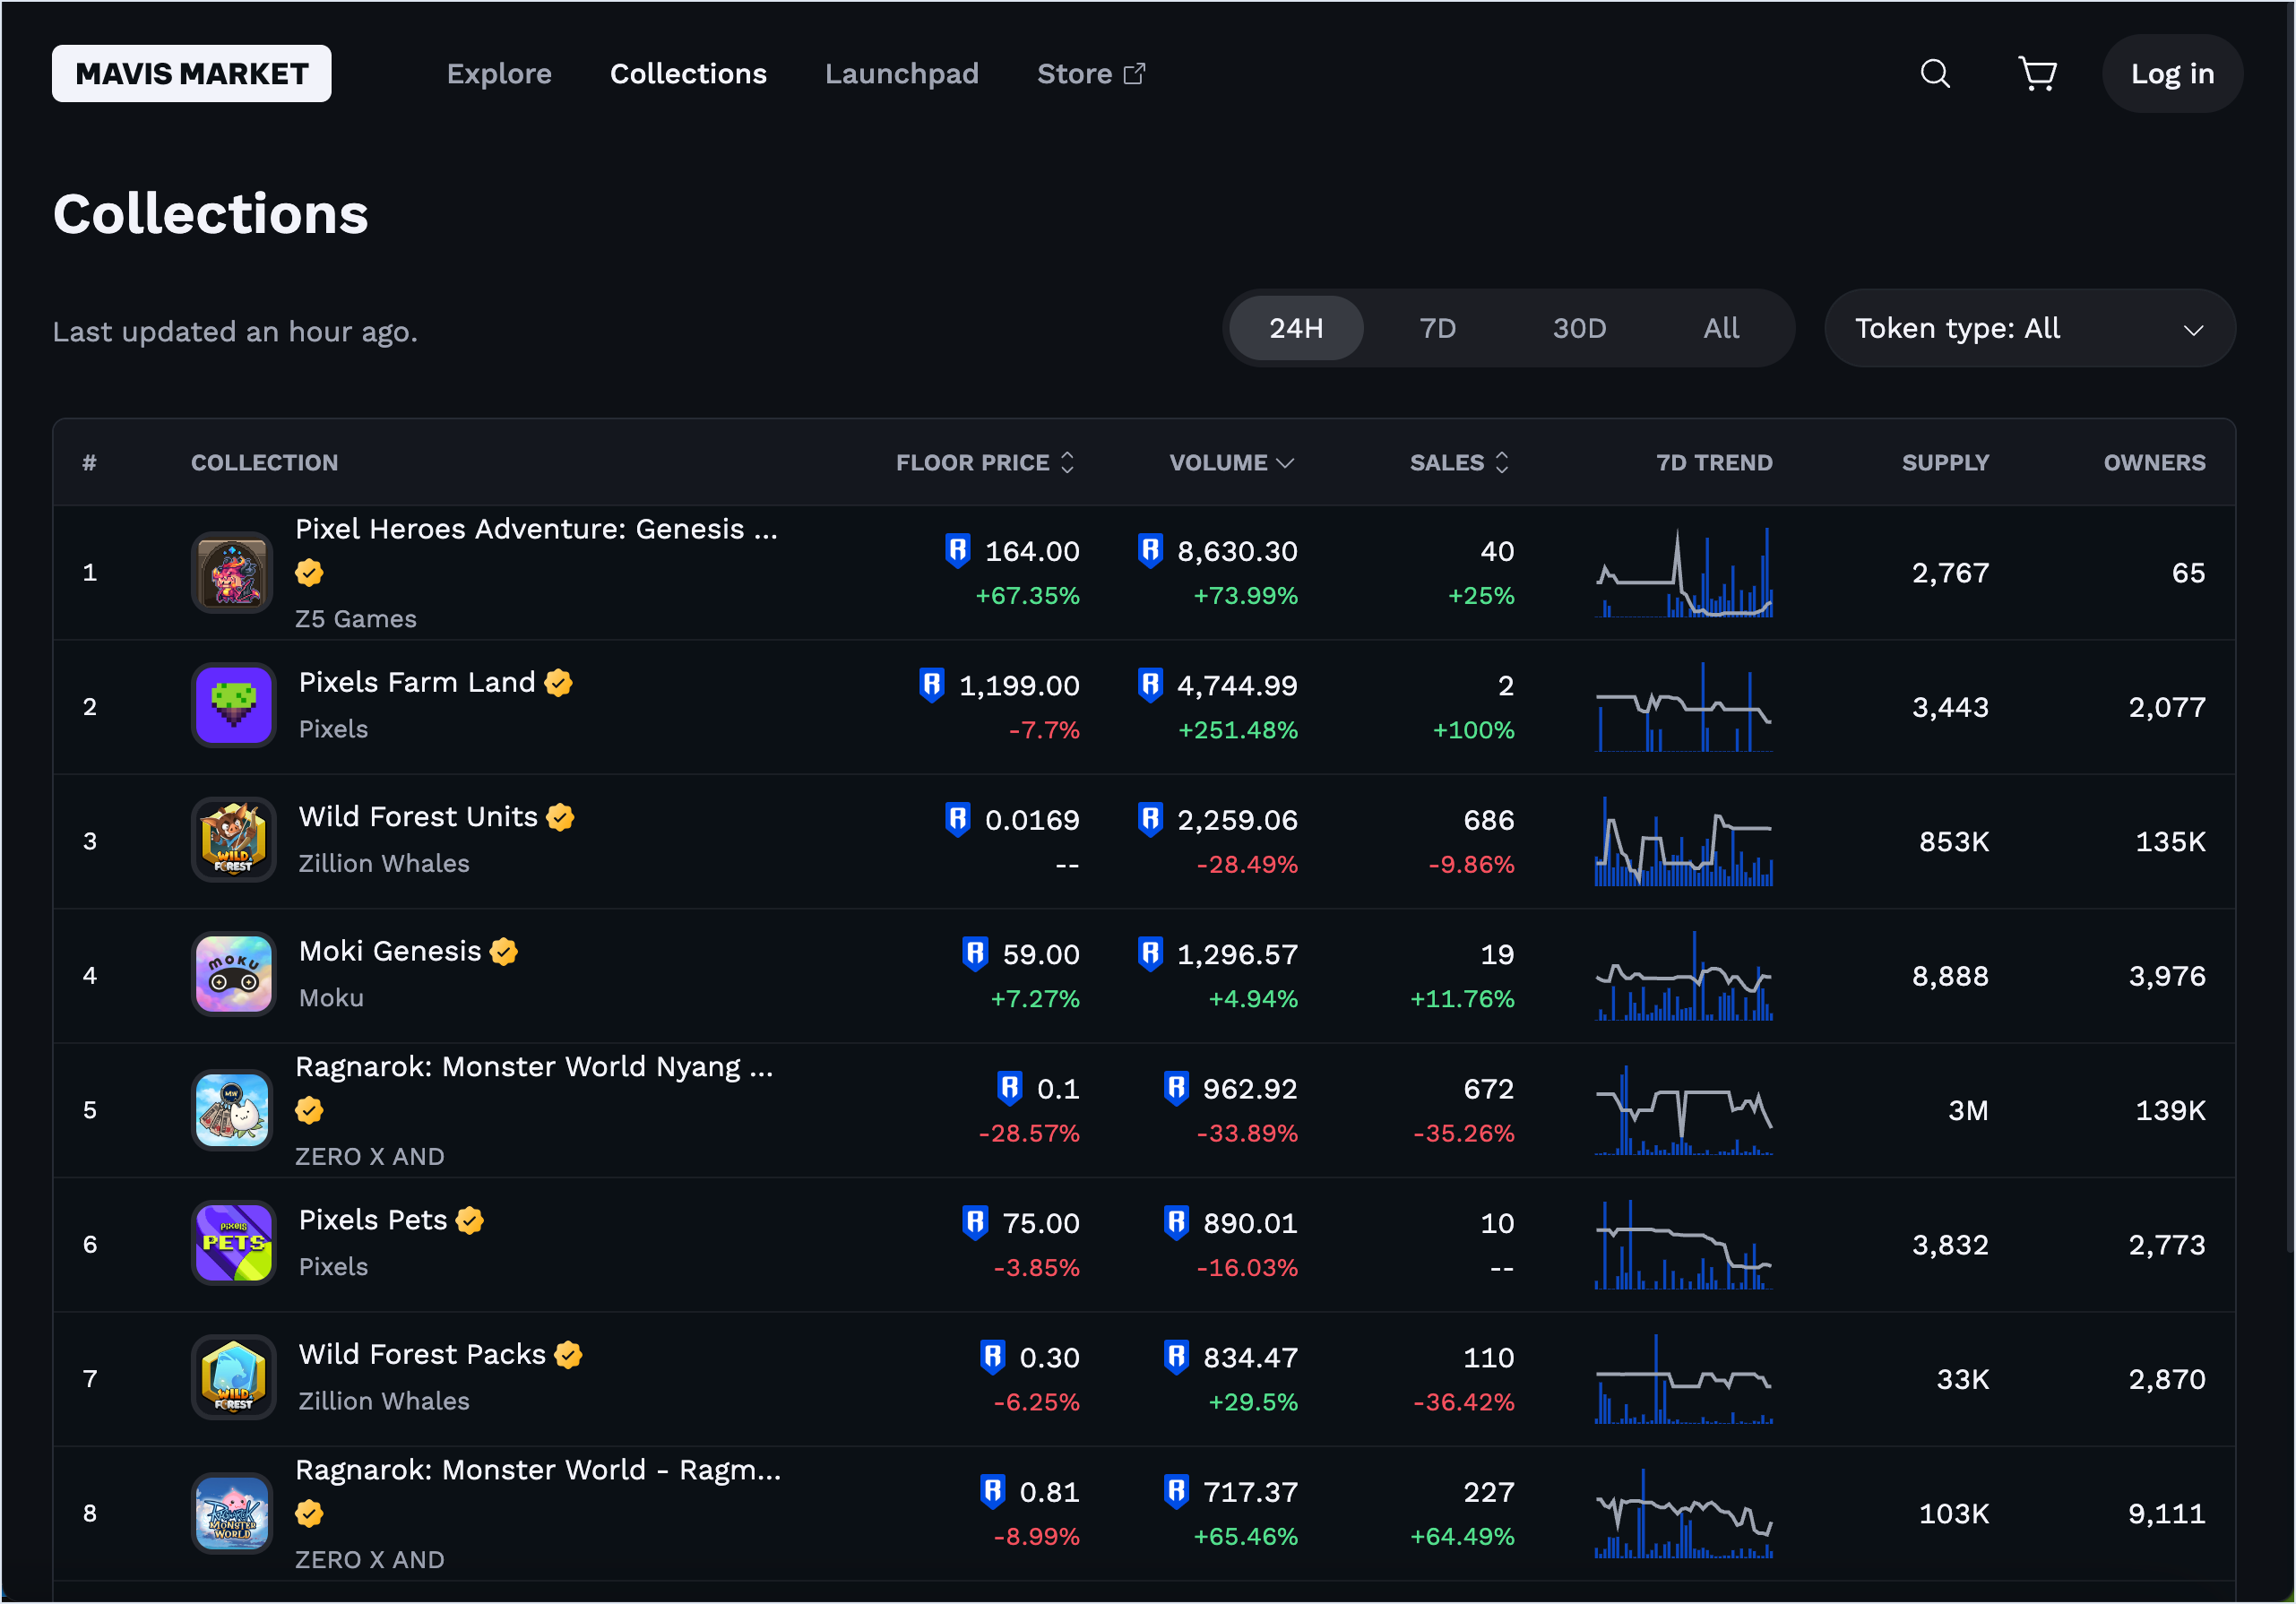
Task: Click the +251.48% volume change
Action: click(1238, 730)
